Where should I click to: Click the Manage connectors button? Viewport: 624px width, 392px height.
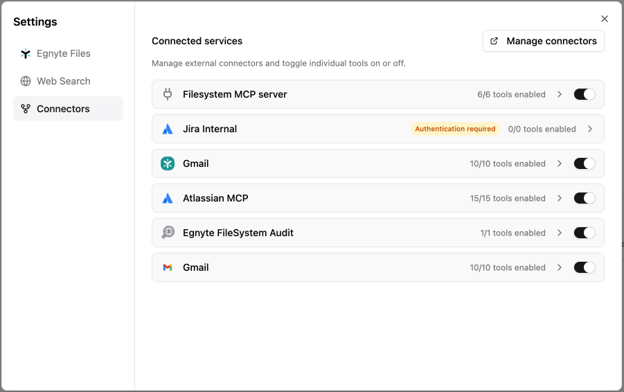[x=543, y=41]
